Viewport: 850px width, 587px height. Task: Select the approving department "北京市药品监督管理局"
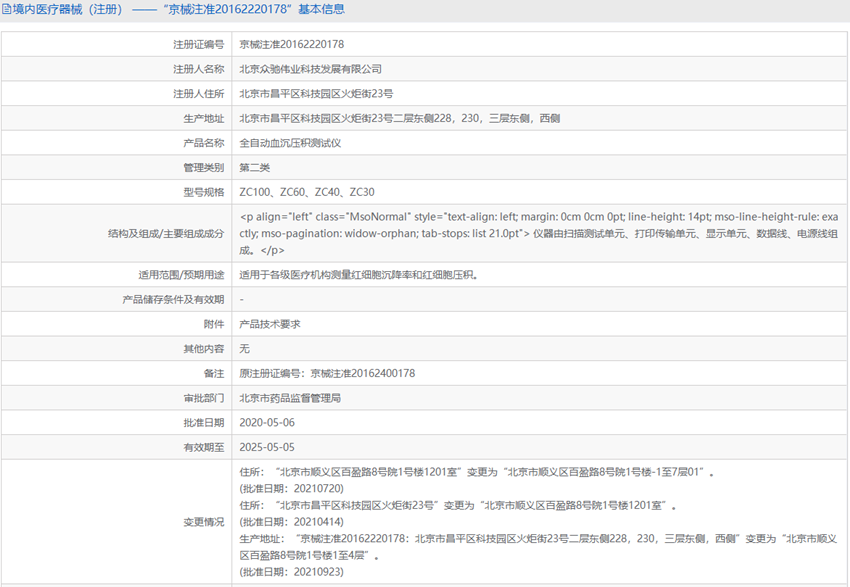point(291,398)
